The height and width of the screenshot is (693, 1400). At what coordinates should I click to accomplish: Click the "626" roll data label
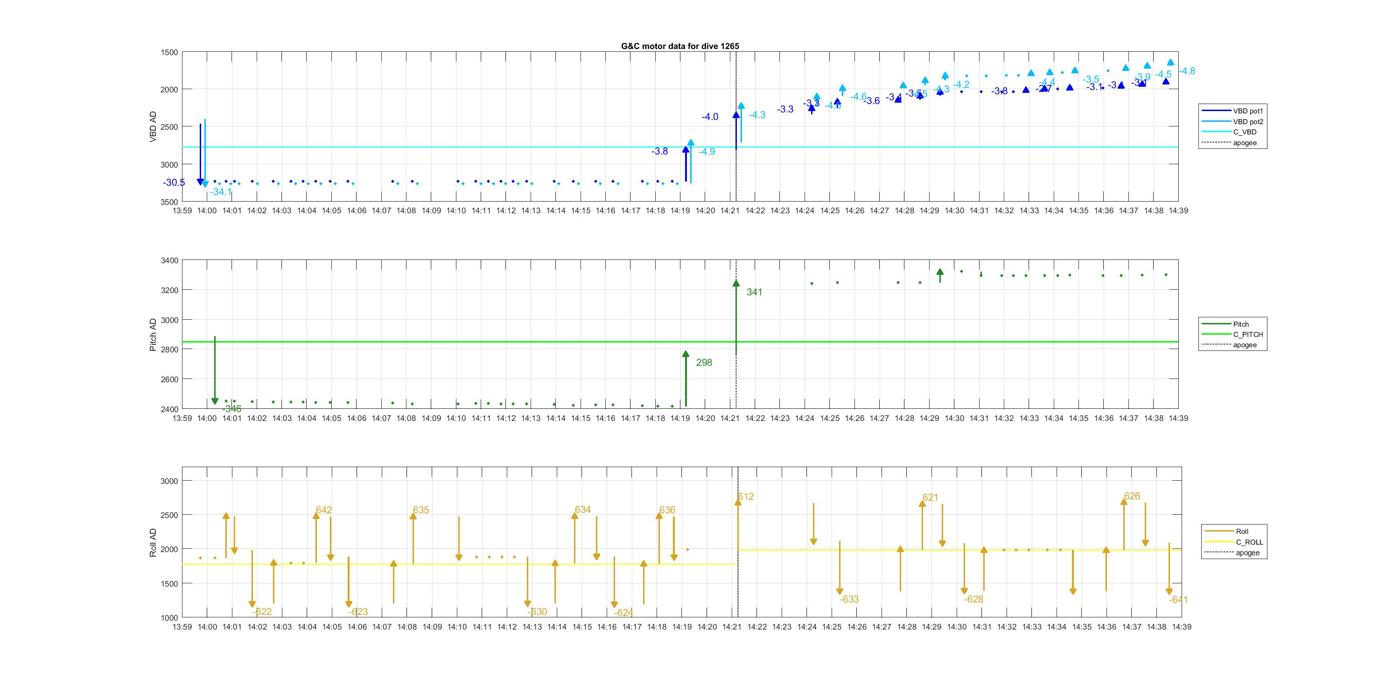tap(1132, 496)
